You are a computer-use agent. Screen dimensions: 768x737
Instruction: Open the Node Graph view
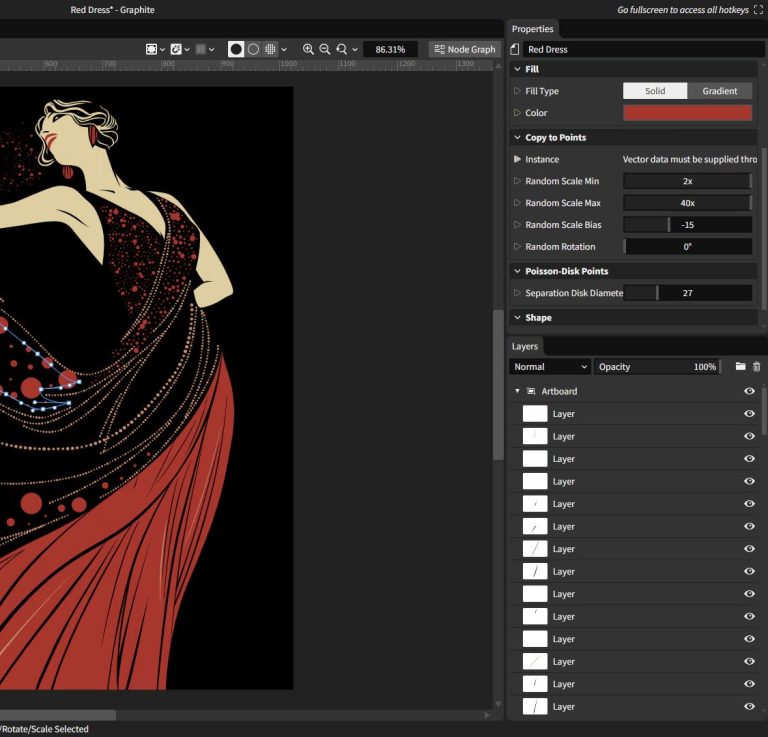tap(465, 49)
